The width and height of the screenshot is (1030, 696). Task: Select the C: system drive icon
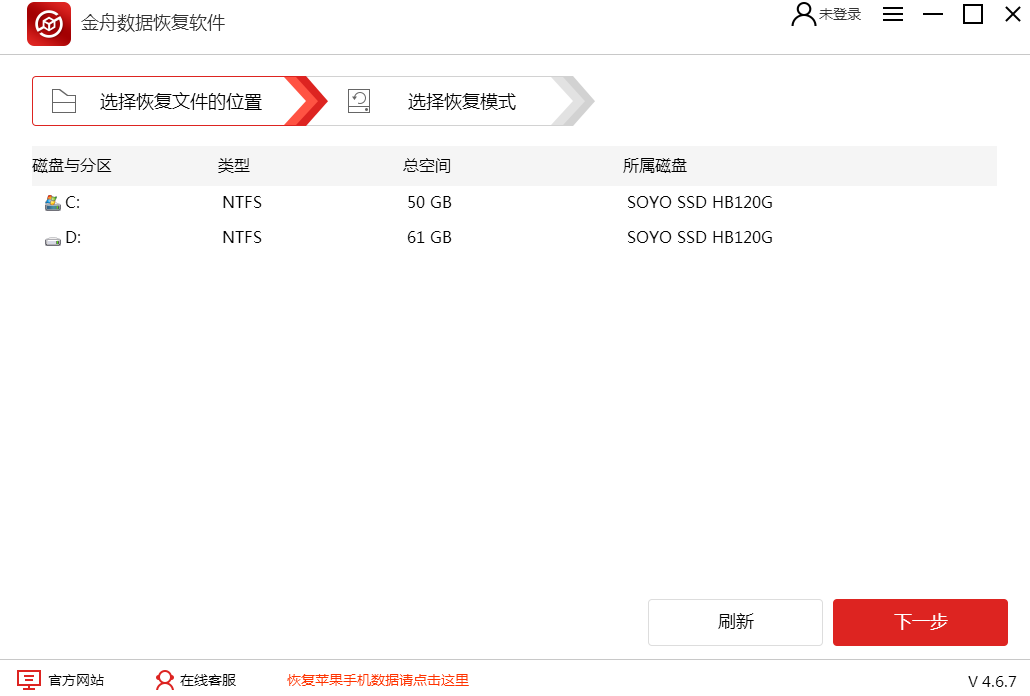53,203
